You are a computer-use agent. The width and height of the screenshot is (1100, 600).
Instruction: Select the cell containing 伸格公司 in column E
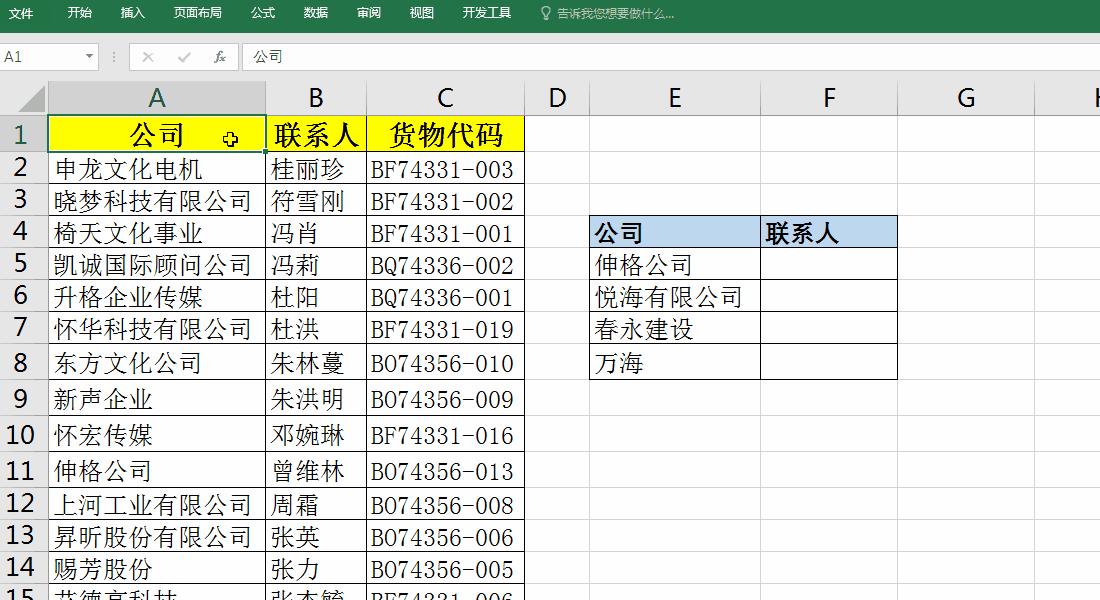(x=675, y=265)
